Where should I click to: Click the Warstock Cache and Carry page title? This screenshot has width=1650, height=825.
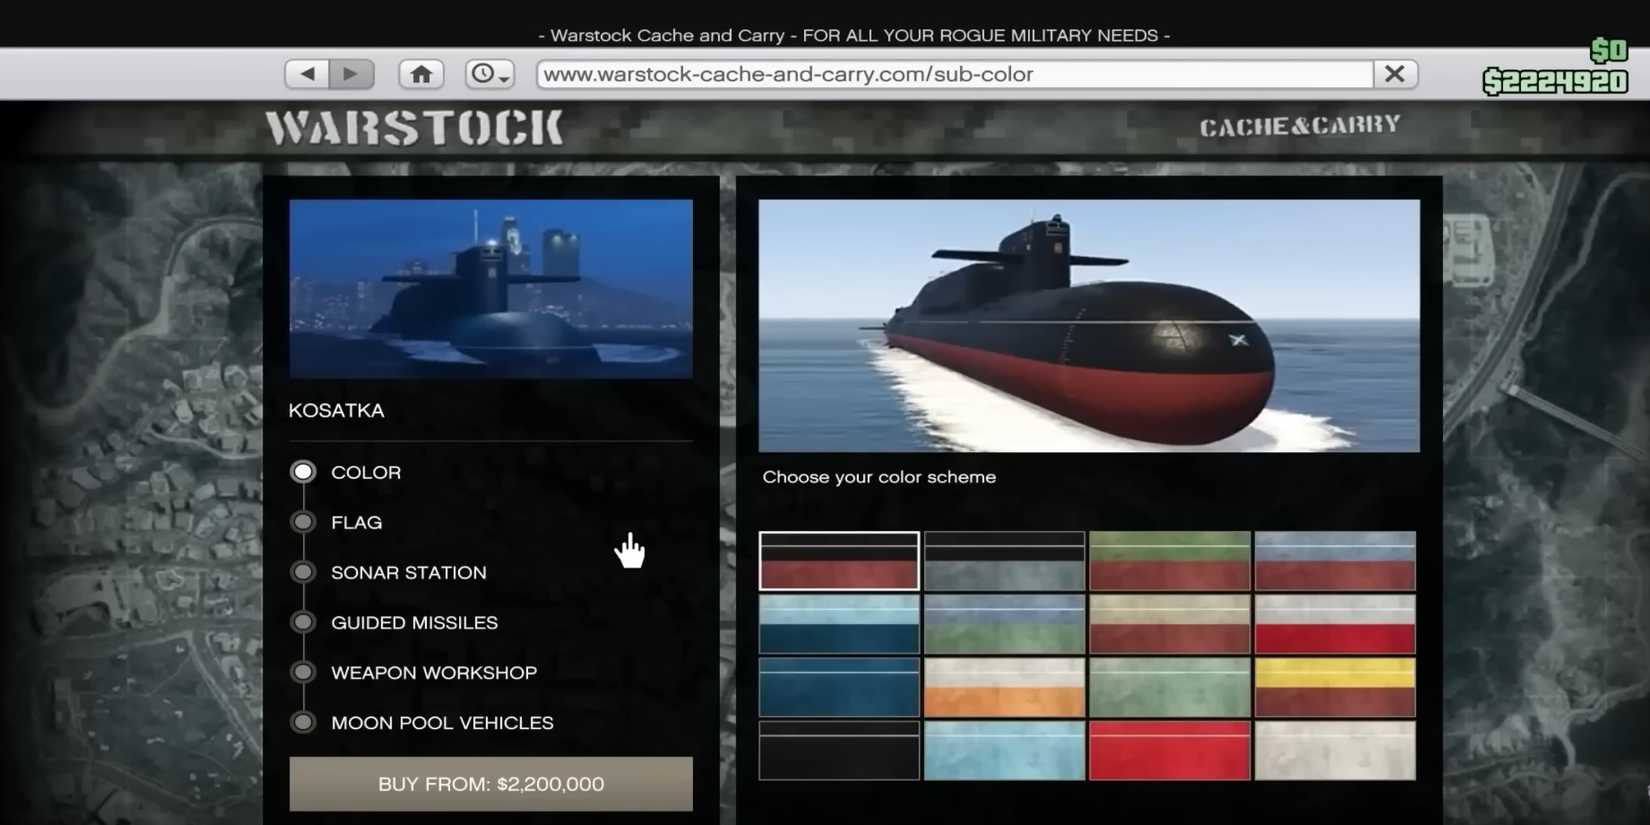[854, 35]
